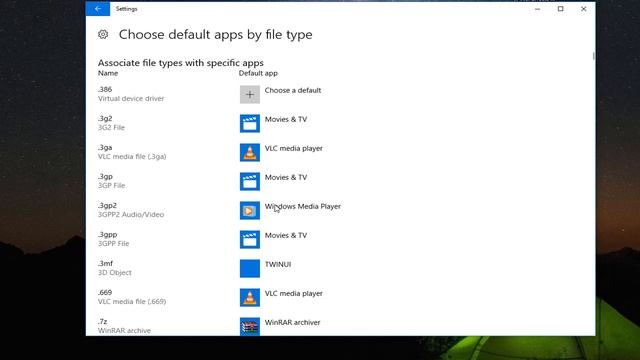Click 'VLC media file (.669)' description
640x360 pixels.
(x=132, y=301)
